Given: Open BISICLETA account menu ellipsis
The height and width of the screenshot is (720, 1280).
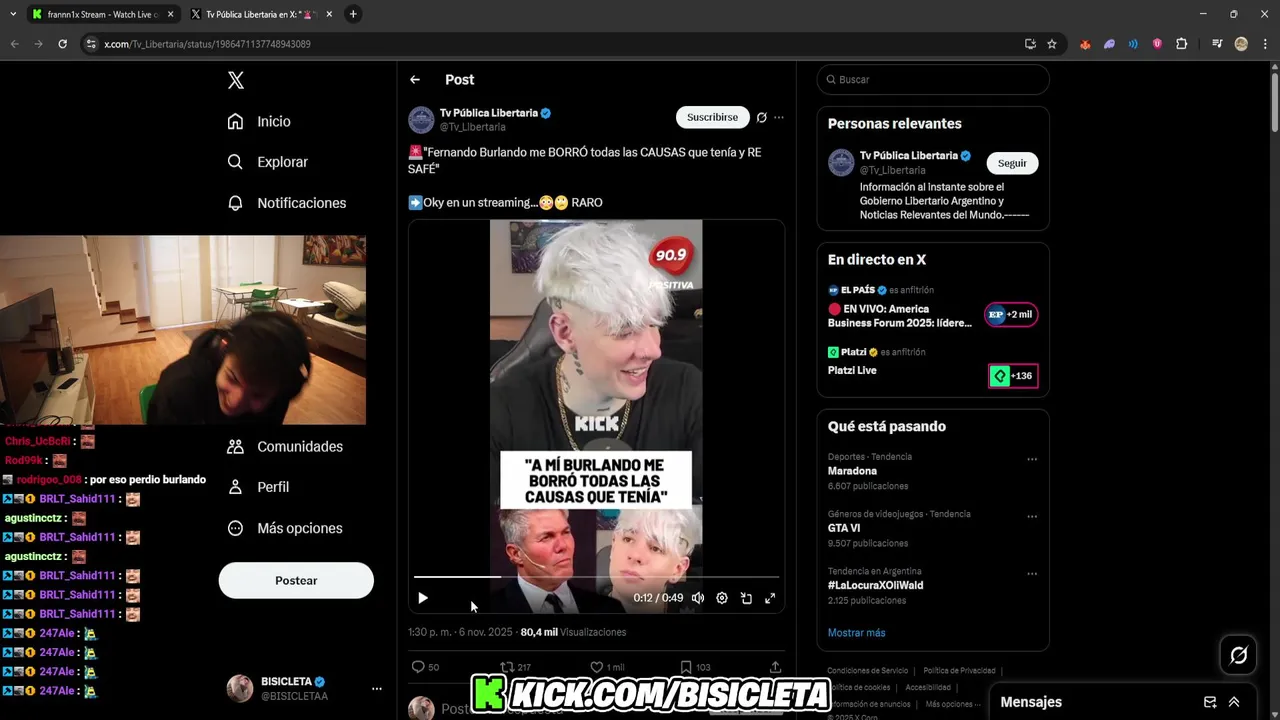Looking at the screenshot, I should (x=377, y=689).
